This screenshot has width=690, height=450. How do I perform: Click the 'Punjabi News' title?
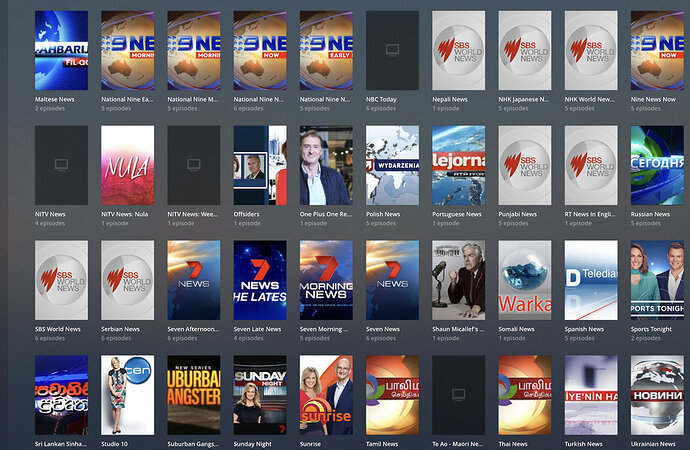click(518, 214)
